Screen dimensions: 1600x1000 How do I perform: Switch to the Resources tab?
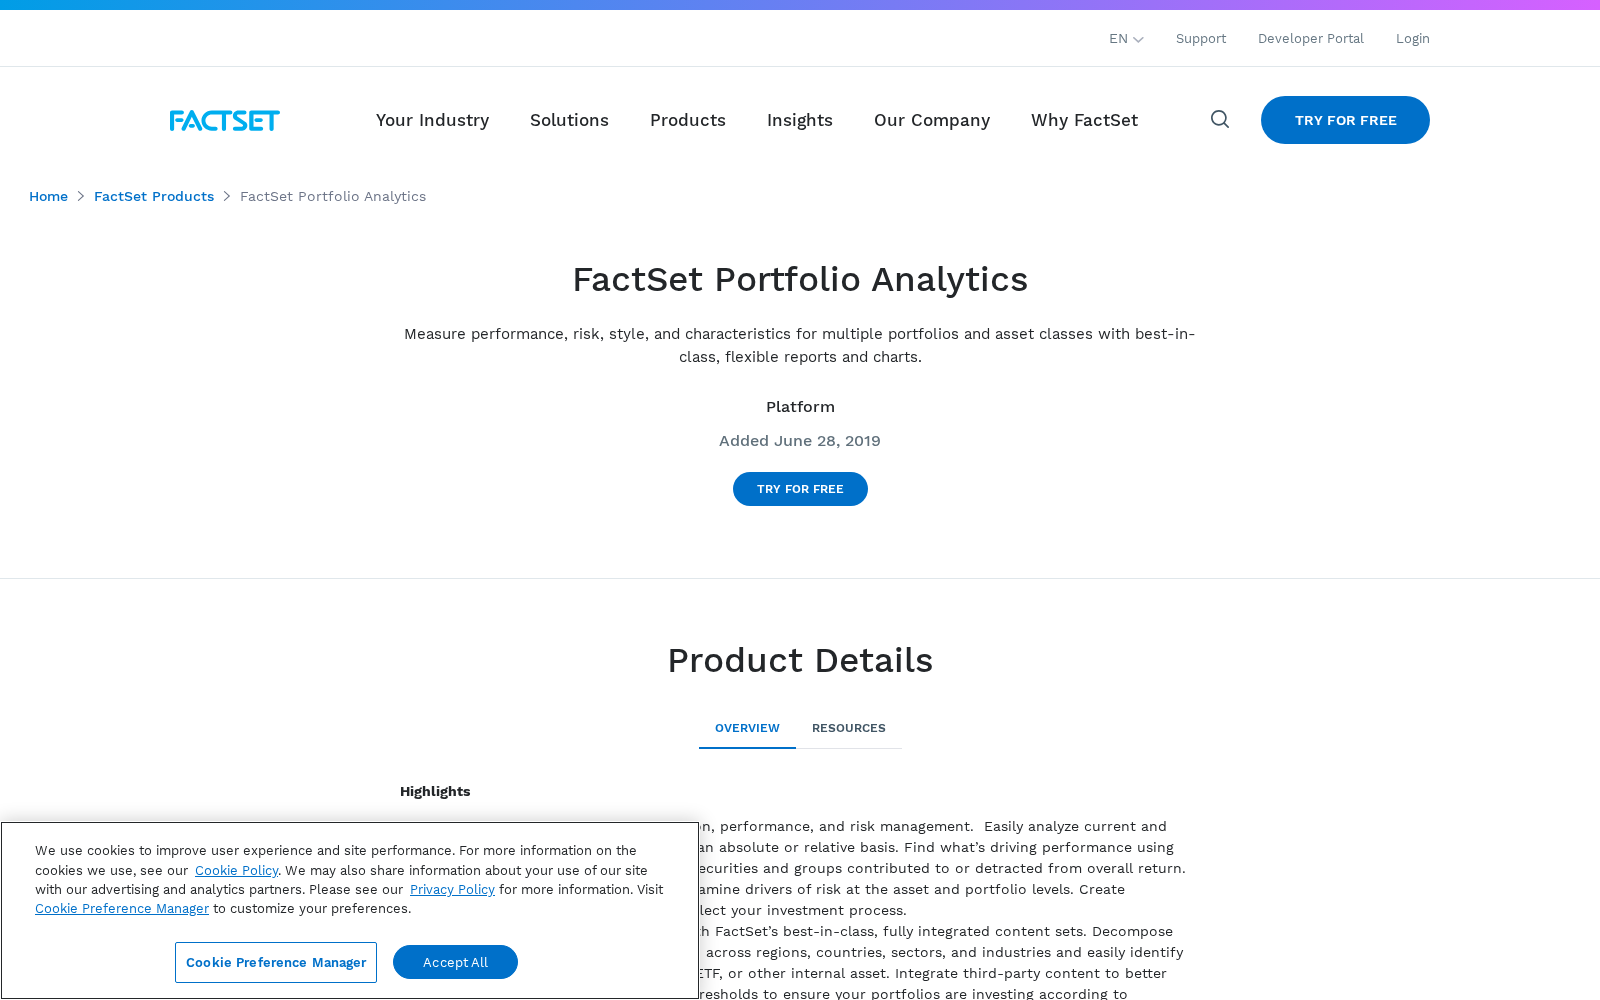[849, 728]
